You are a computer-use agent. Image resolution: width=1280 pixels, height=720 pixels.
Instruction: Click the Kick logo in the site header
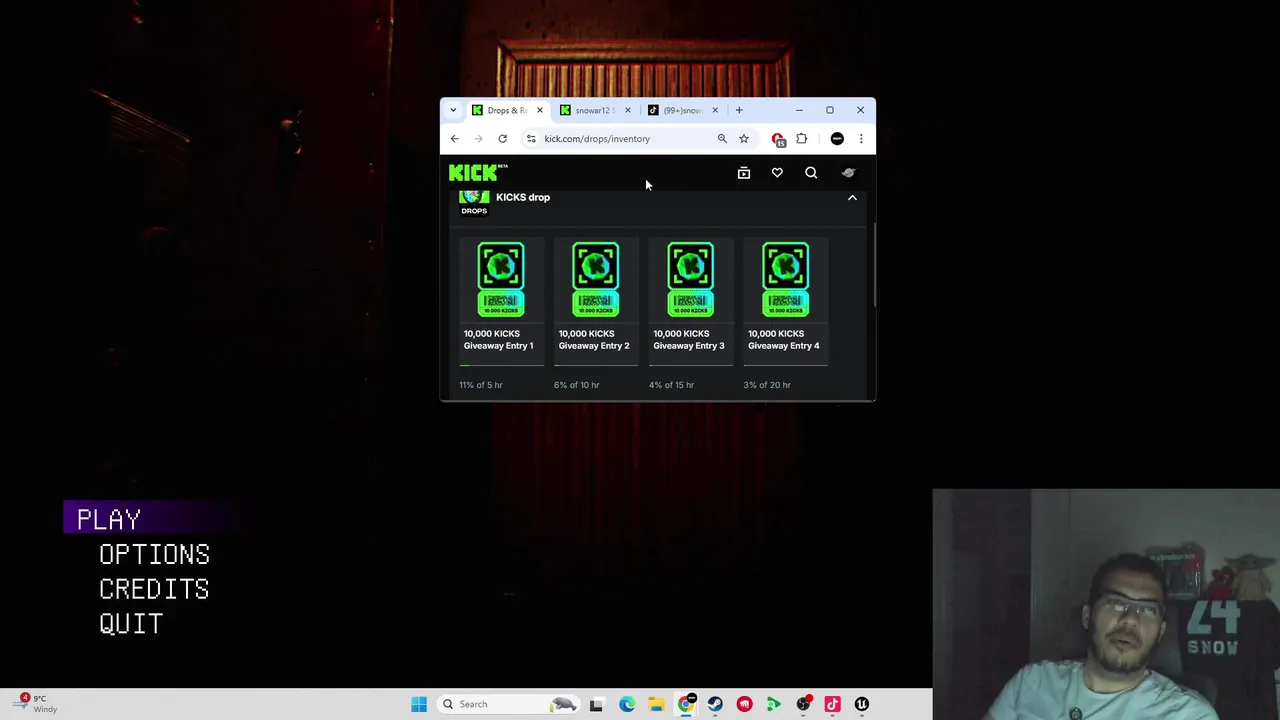tap(477, 173)
